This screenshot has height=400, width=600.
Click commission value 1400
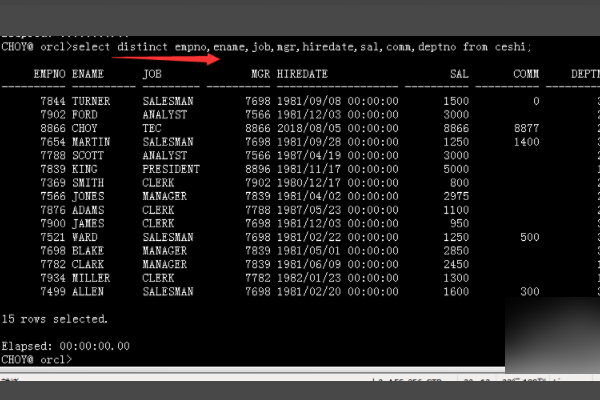click(526, 143)
